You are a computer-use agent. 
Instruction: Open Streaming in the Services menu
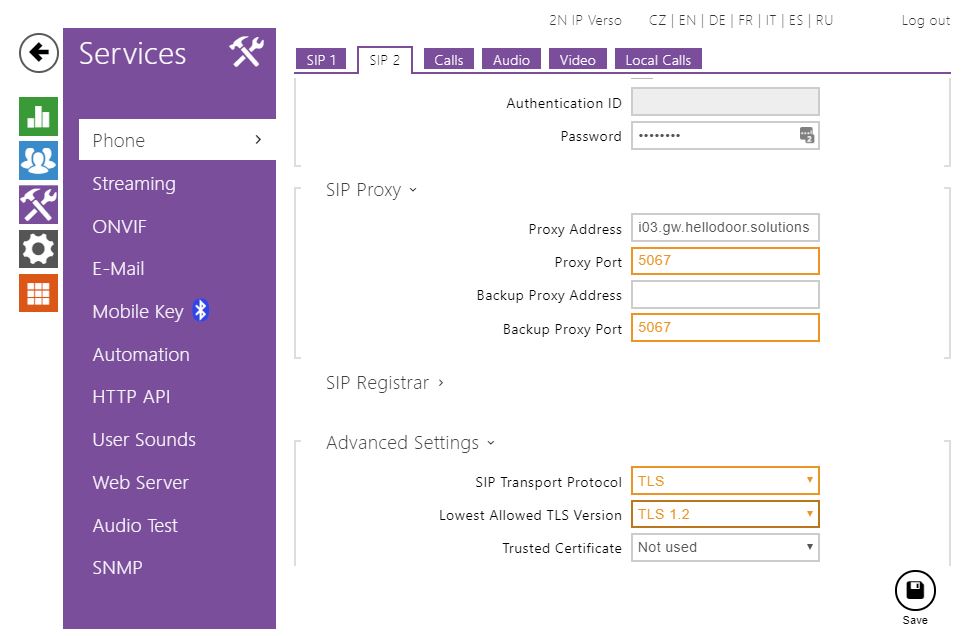[134, 184]
